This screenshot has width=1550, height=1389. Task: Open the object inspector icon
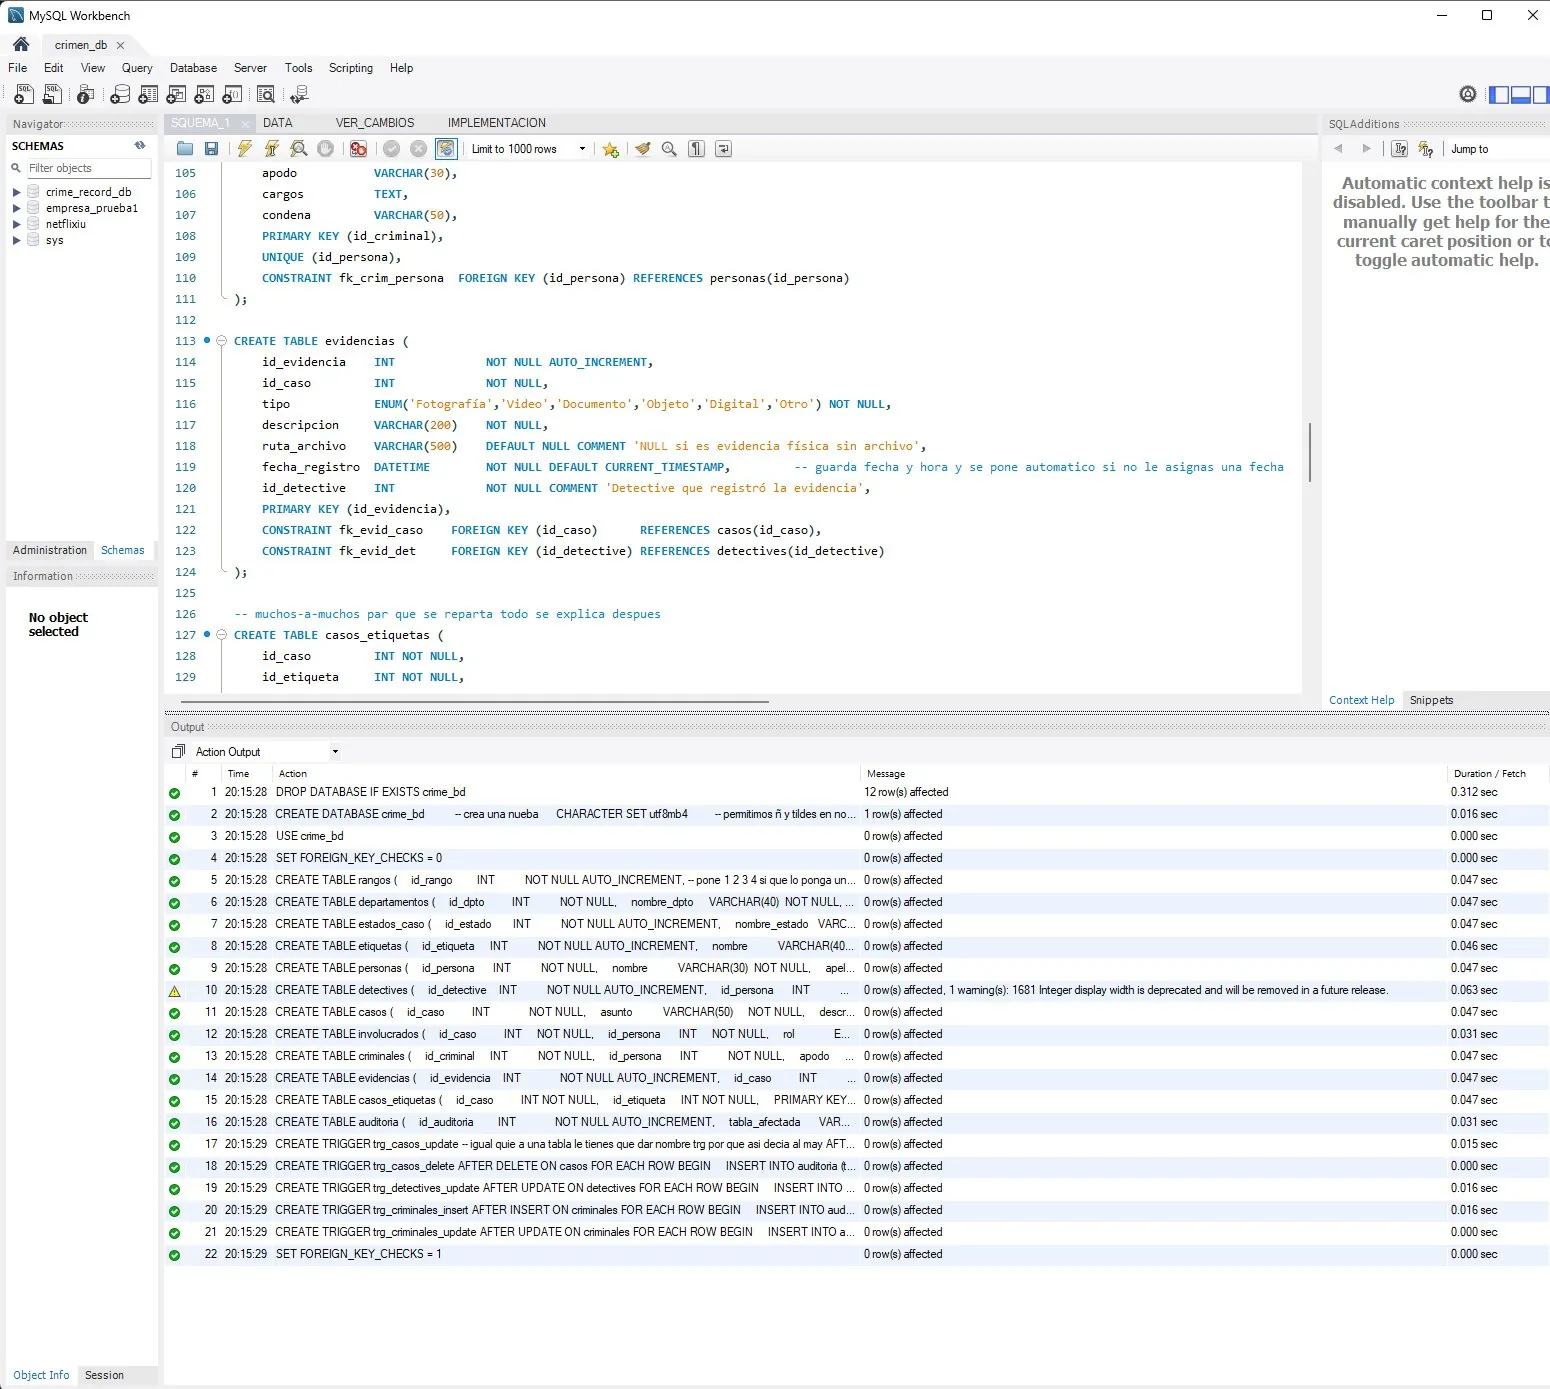click(86, 94)
